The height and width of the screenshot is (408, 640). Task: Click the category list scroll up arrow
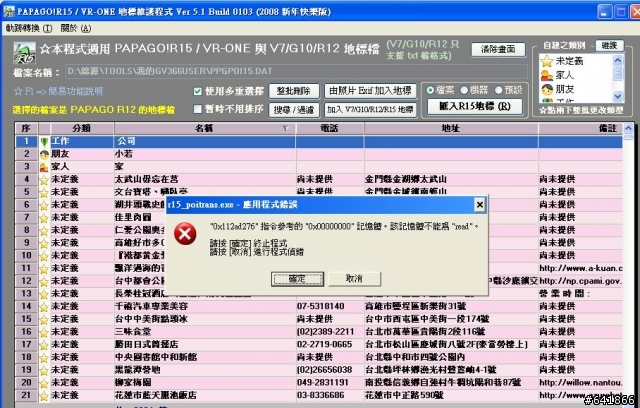pyautogui.click(x=618, y=60)
